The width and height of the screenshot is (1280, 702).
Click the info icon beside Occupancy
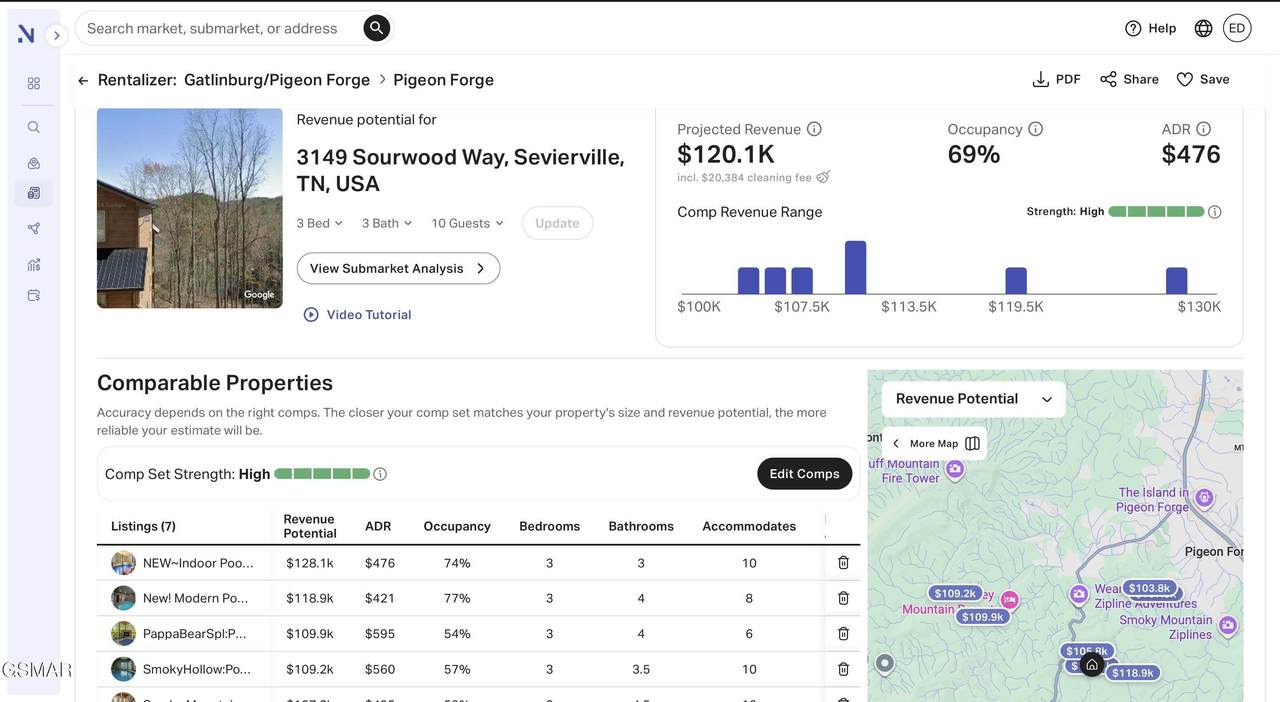(1036, 129)
